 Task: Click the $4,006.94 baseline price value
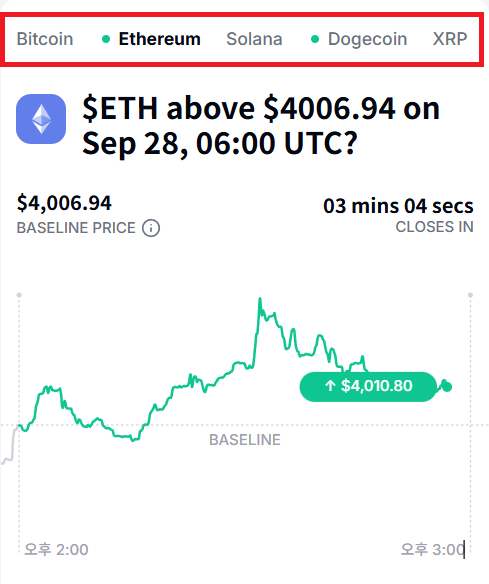click(x=64, y=203)
